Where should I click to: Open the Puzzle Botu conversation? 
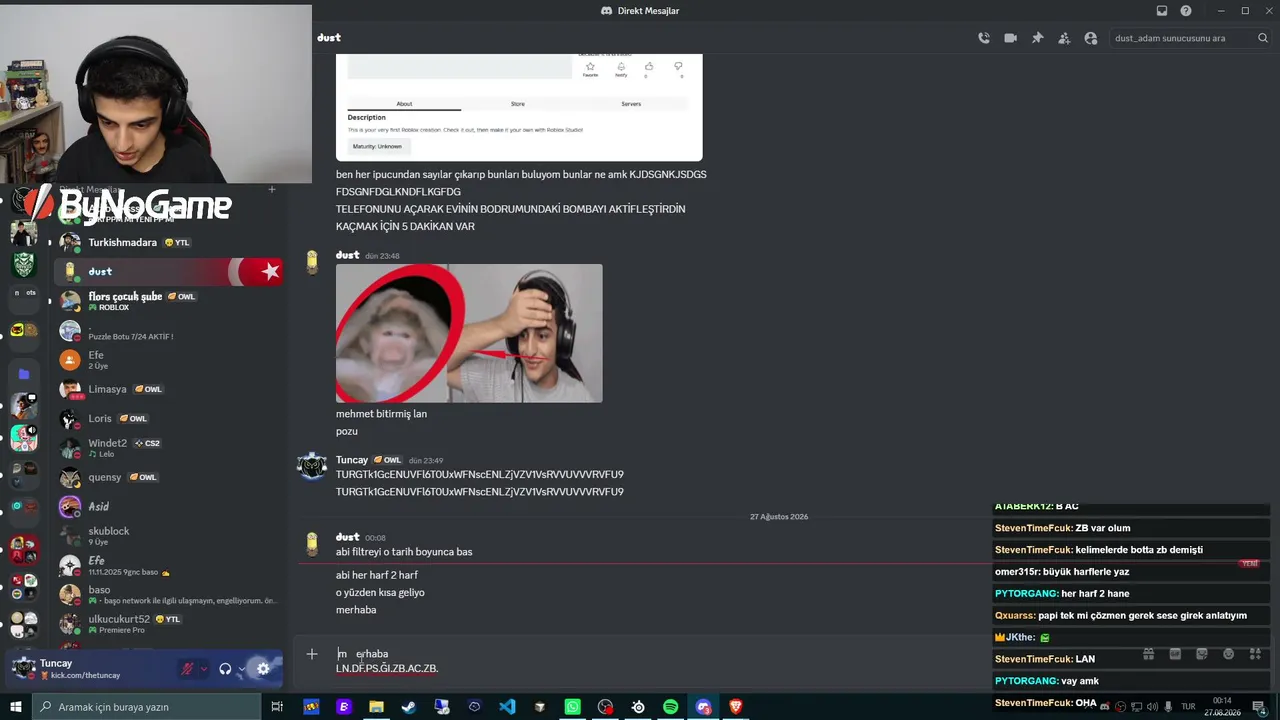point(169,331)
